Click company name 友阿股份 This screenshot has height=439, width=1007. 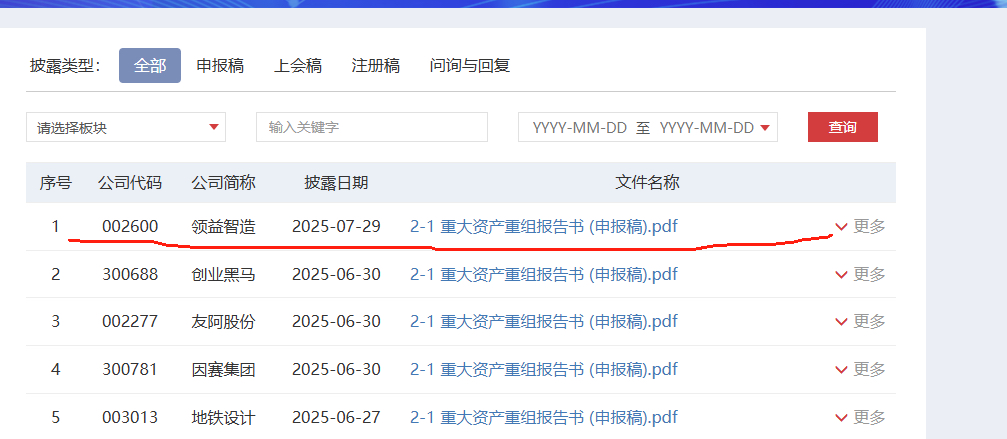coord(223,321)
